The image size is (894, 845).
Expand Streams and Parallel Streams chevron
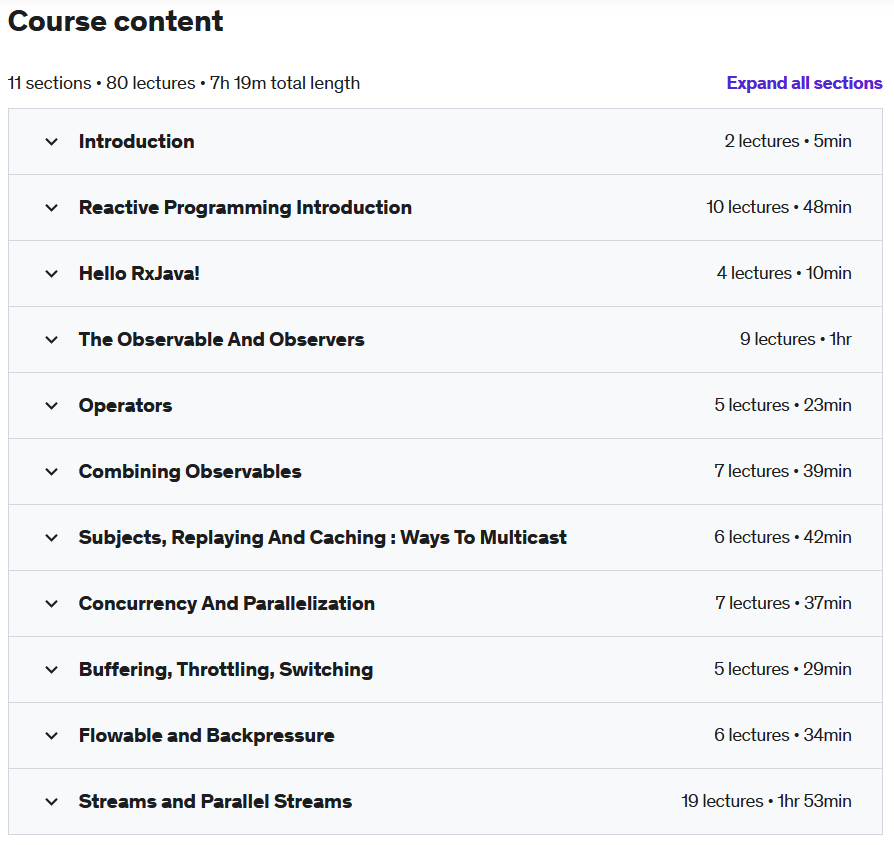(x=51, y=802)
